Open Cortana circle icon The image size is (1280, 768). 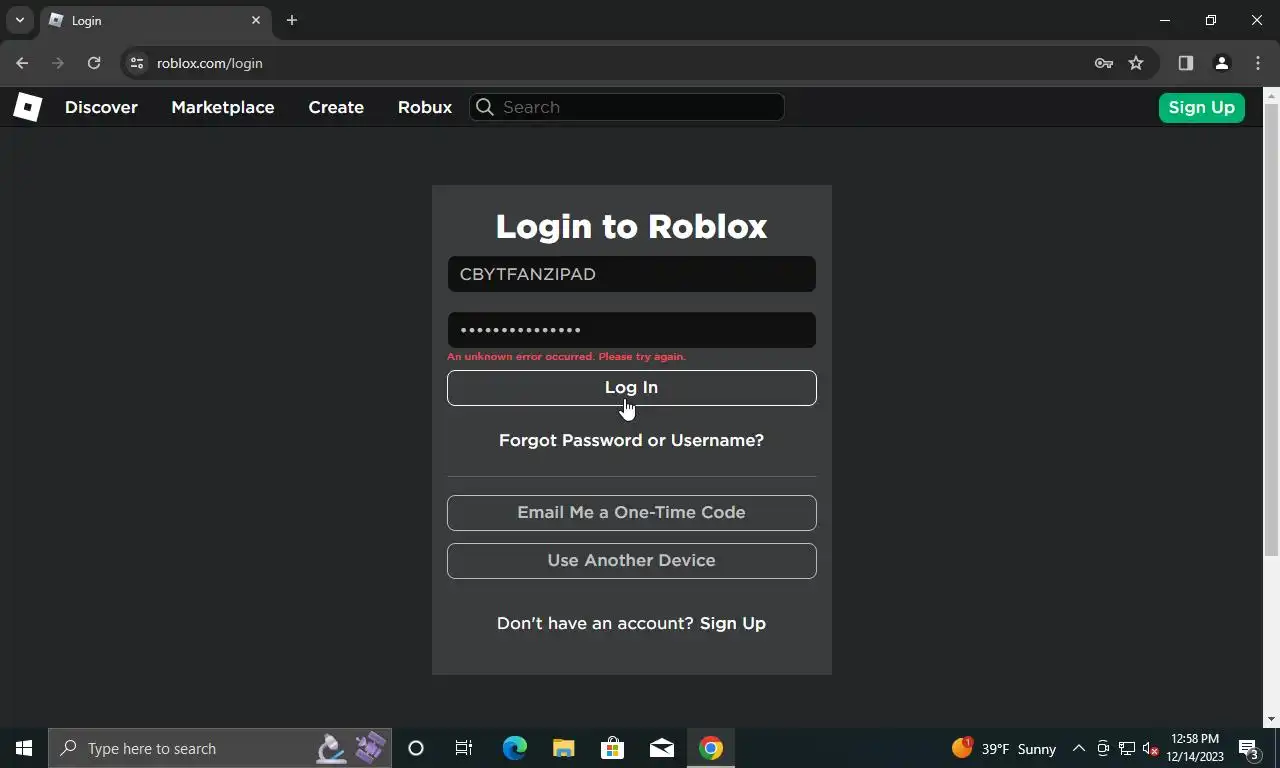[x=416, y=748]
